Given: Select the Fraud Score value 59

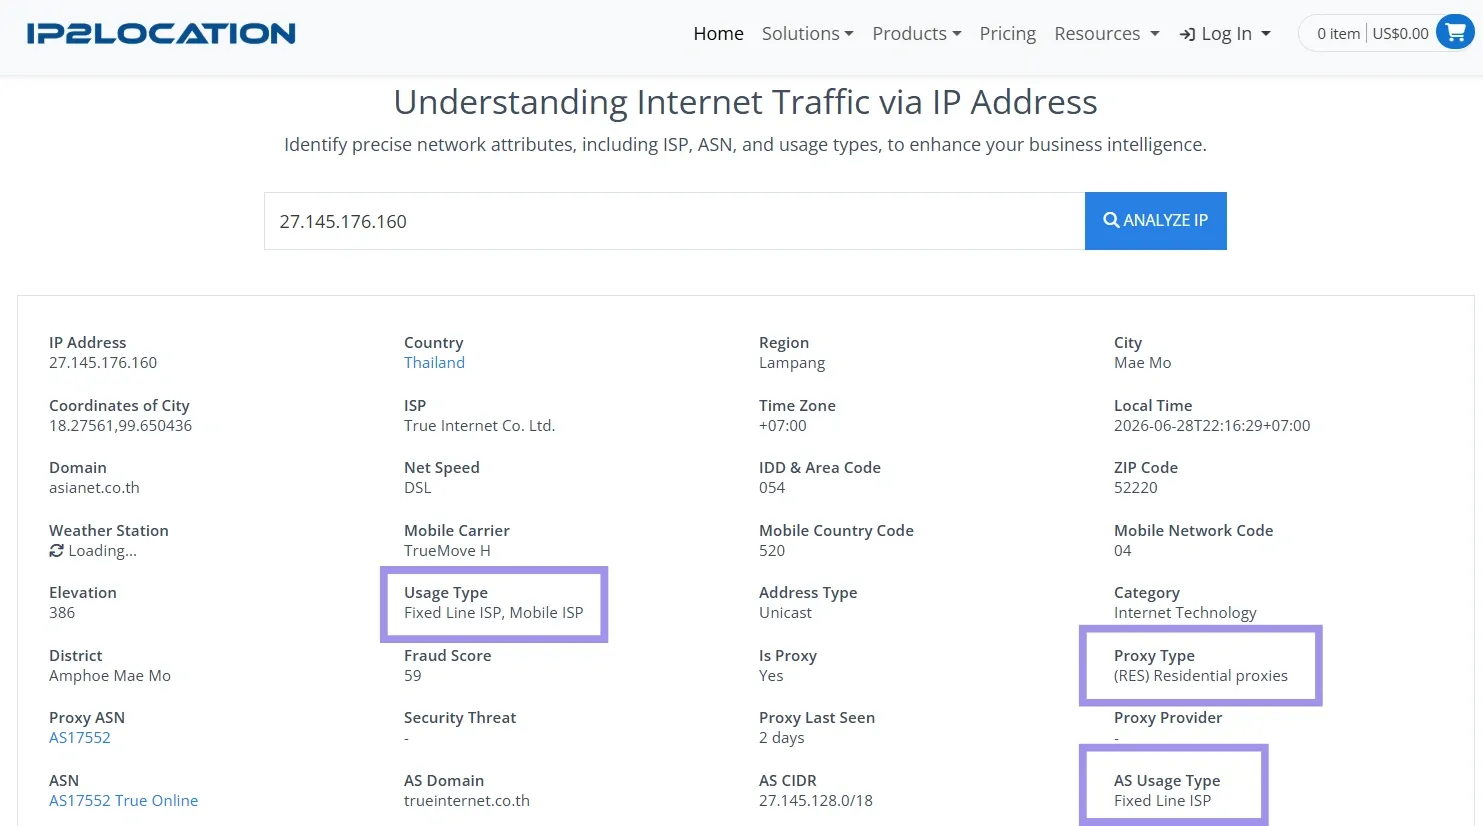Looking at the screenshot, I should click(x=412, y=676).
